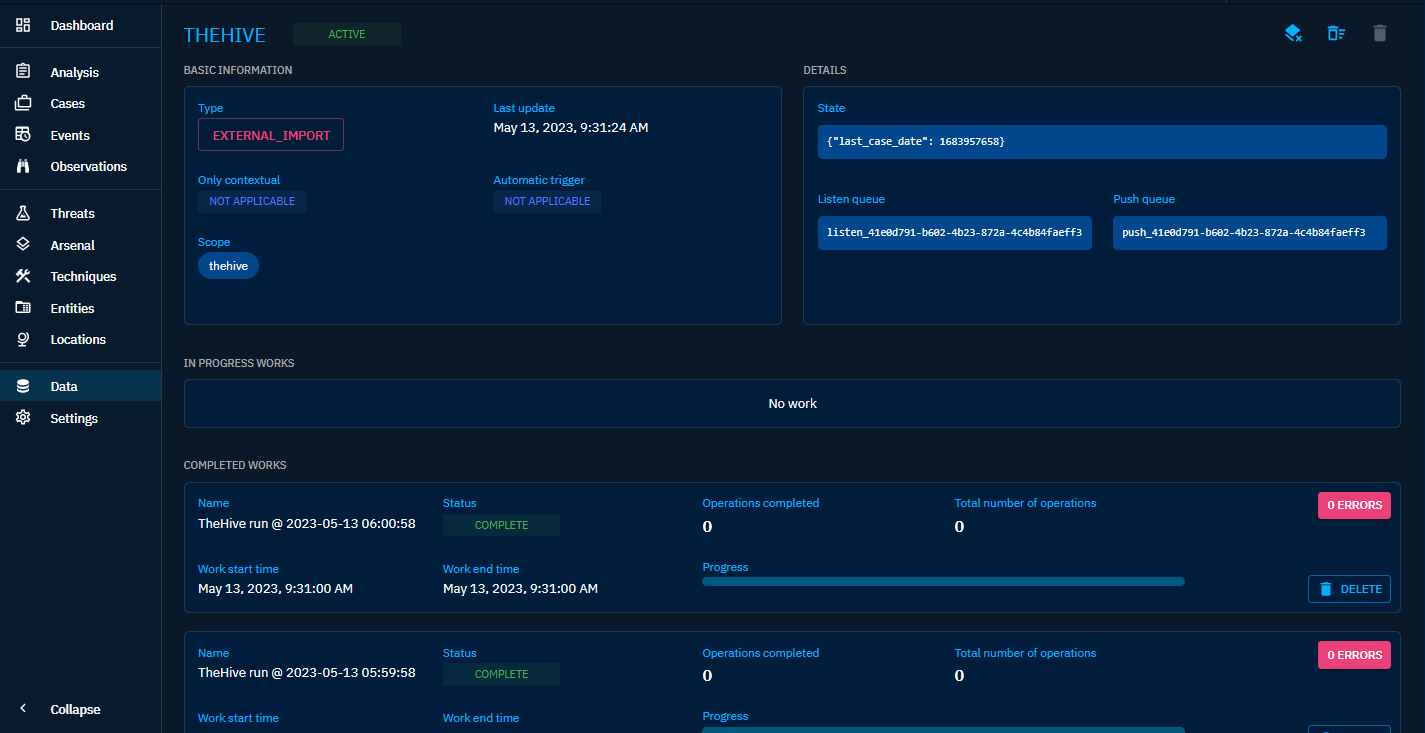Click the Cases briefcase icon
The width and height of the screenshot is (1425, 733).
click(x=23, y=103)
